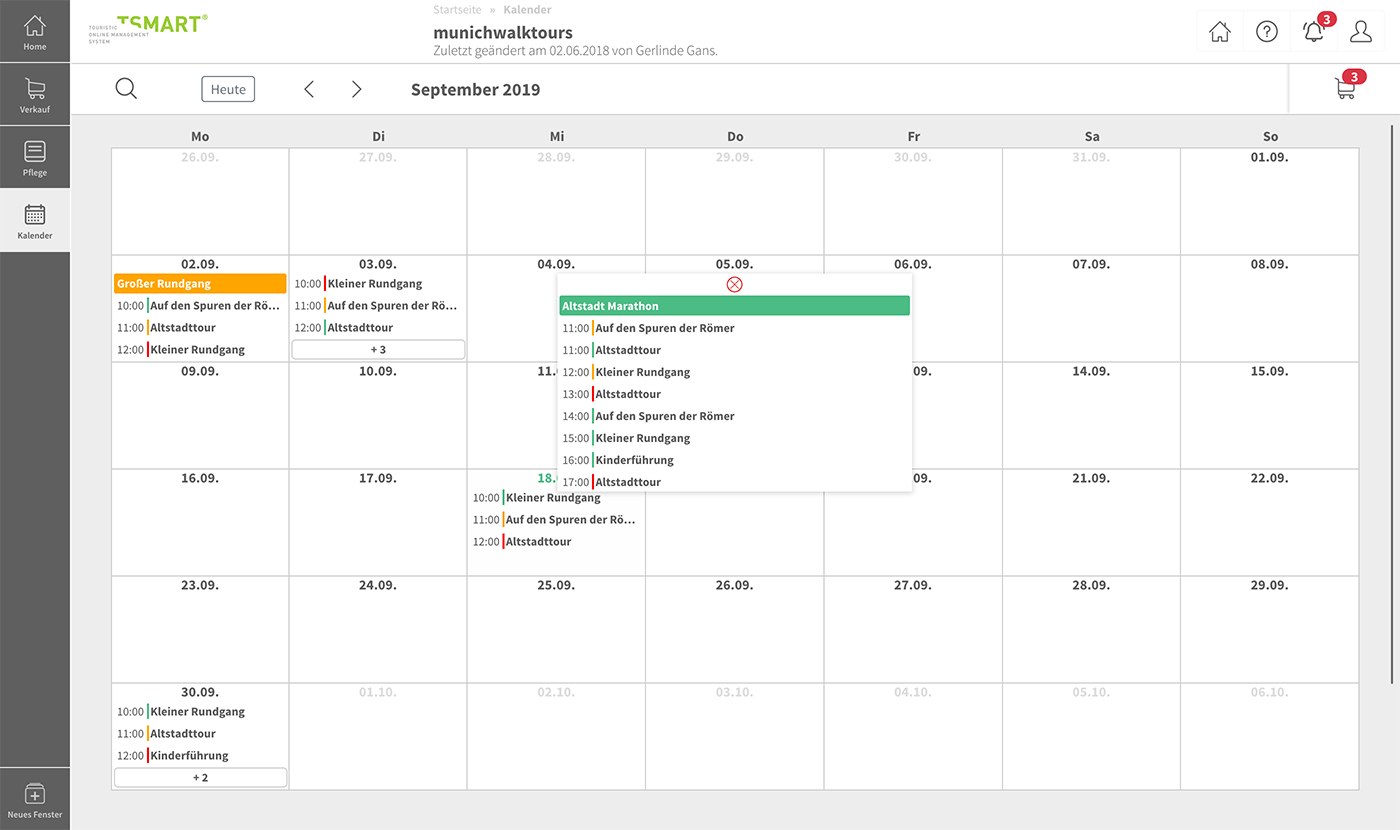Open the user profile icon

1361,32
